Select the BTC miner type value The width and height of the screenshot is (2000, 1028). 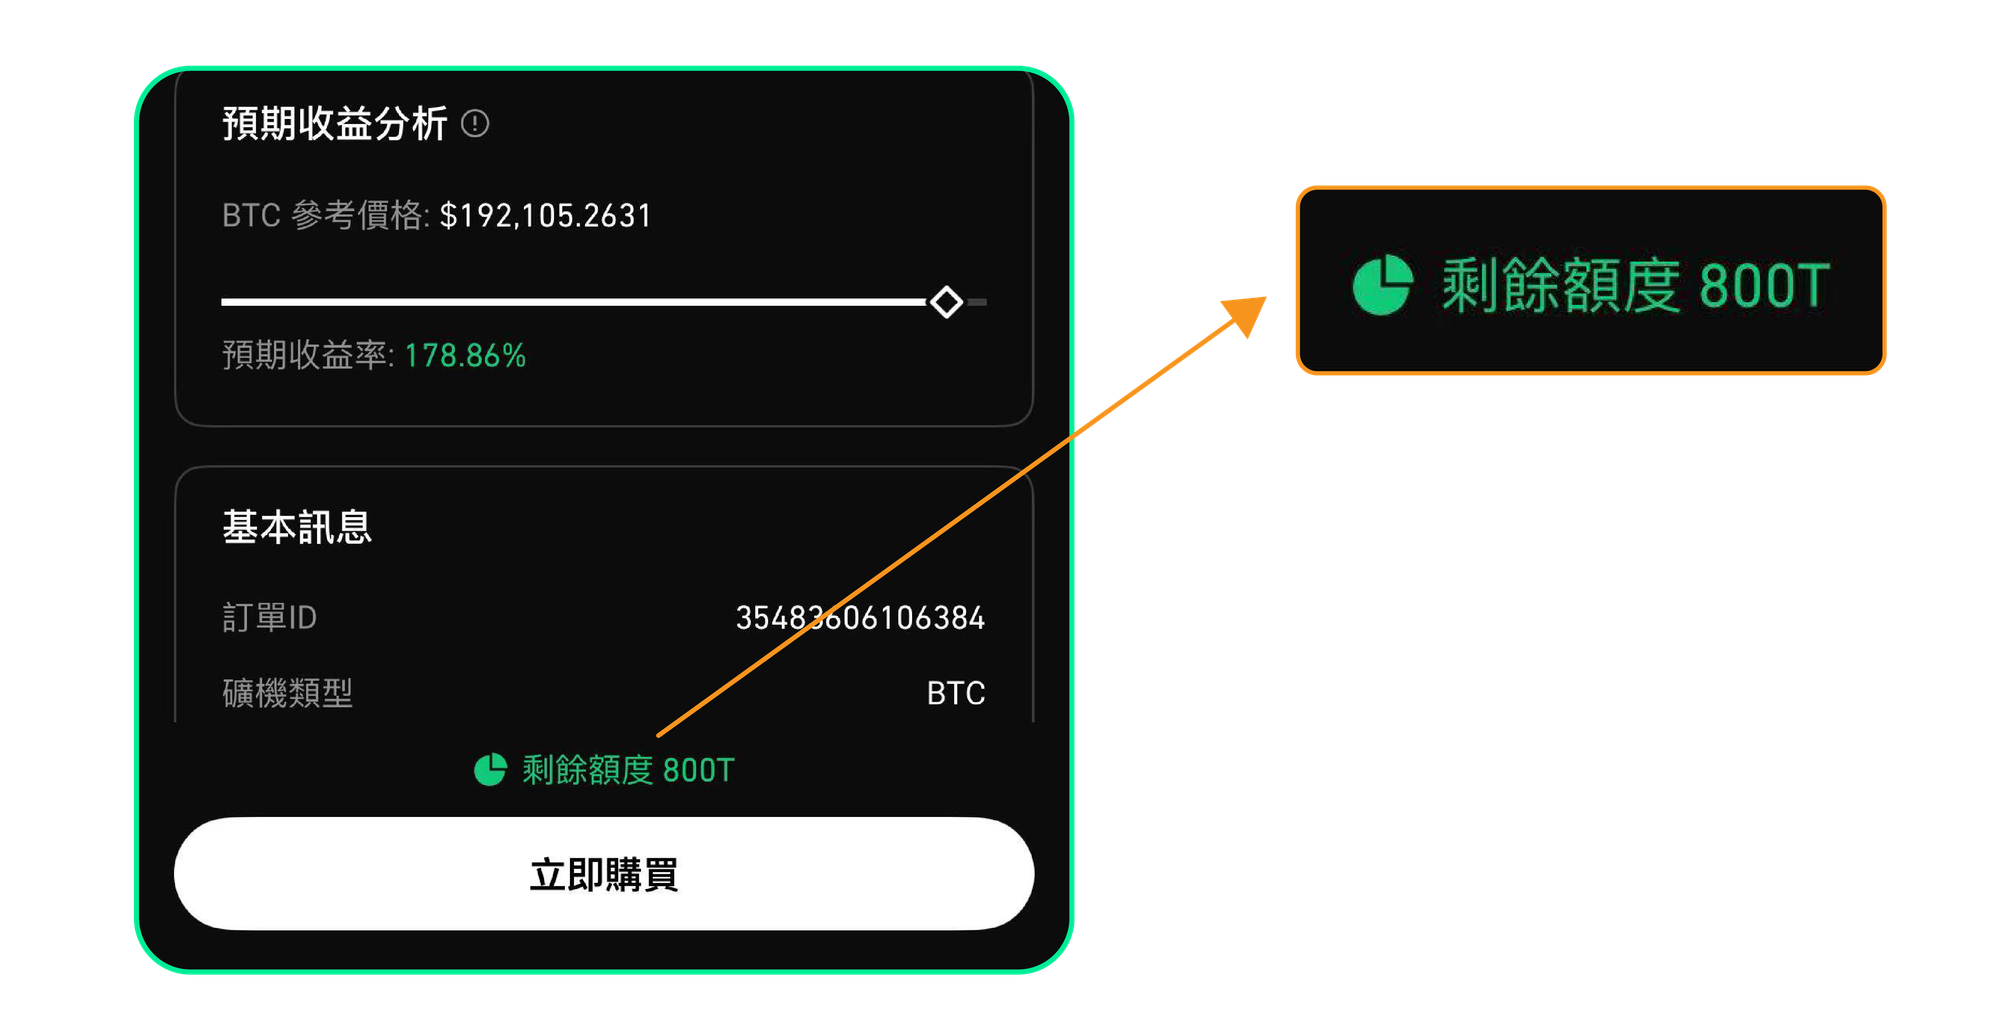[x=956, y=693]
